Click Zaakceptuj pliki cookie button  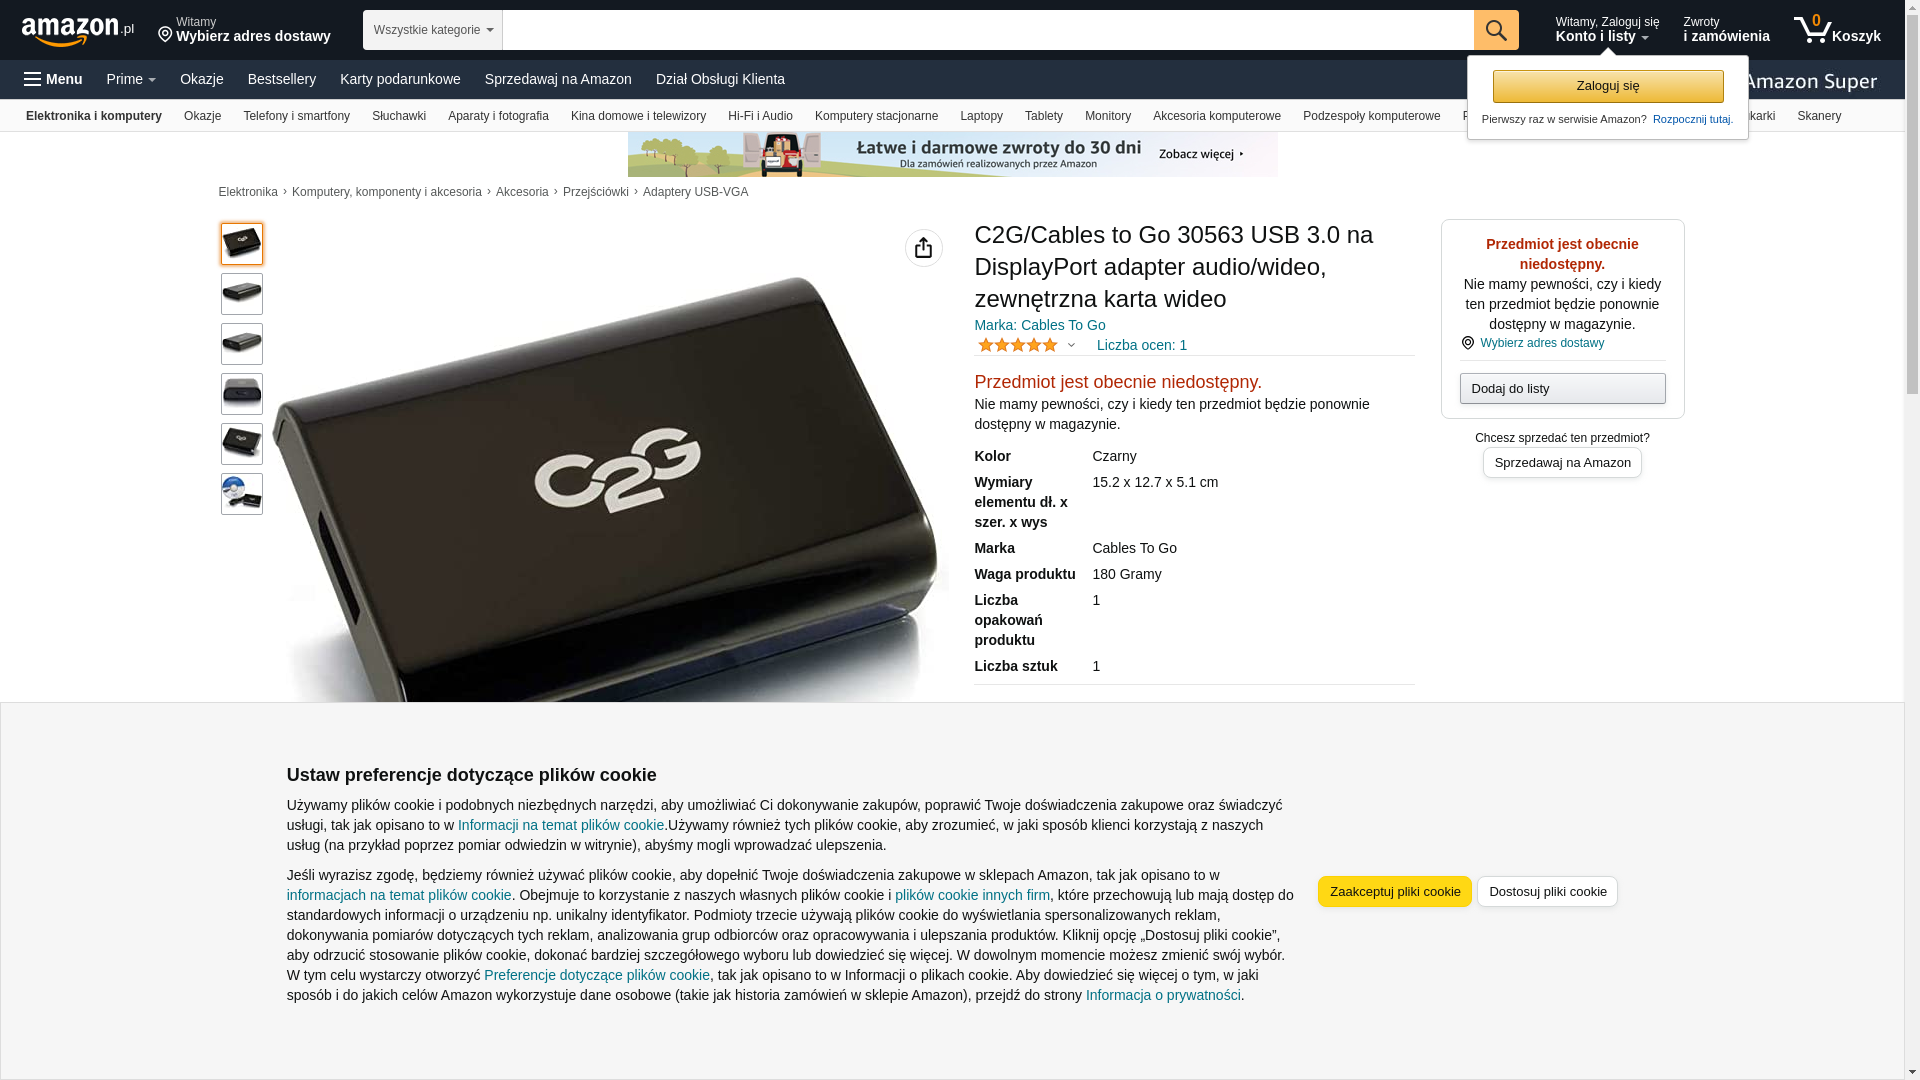(1395, 892)
